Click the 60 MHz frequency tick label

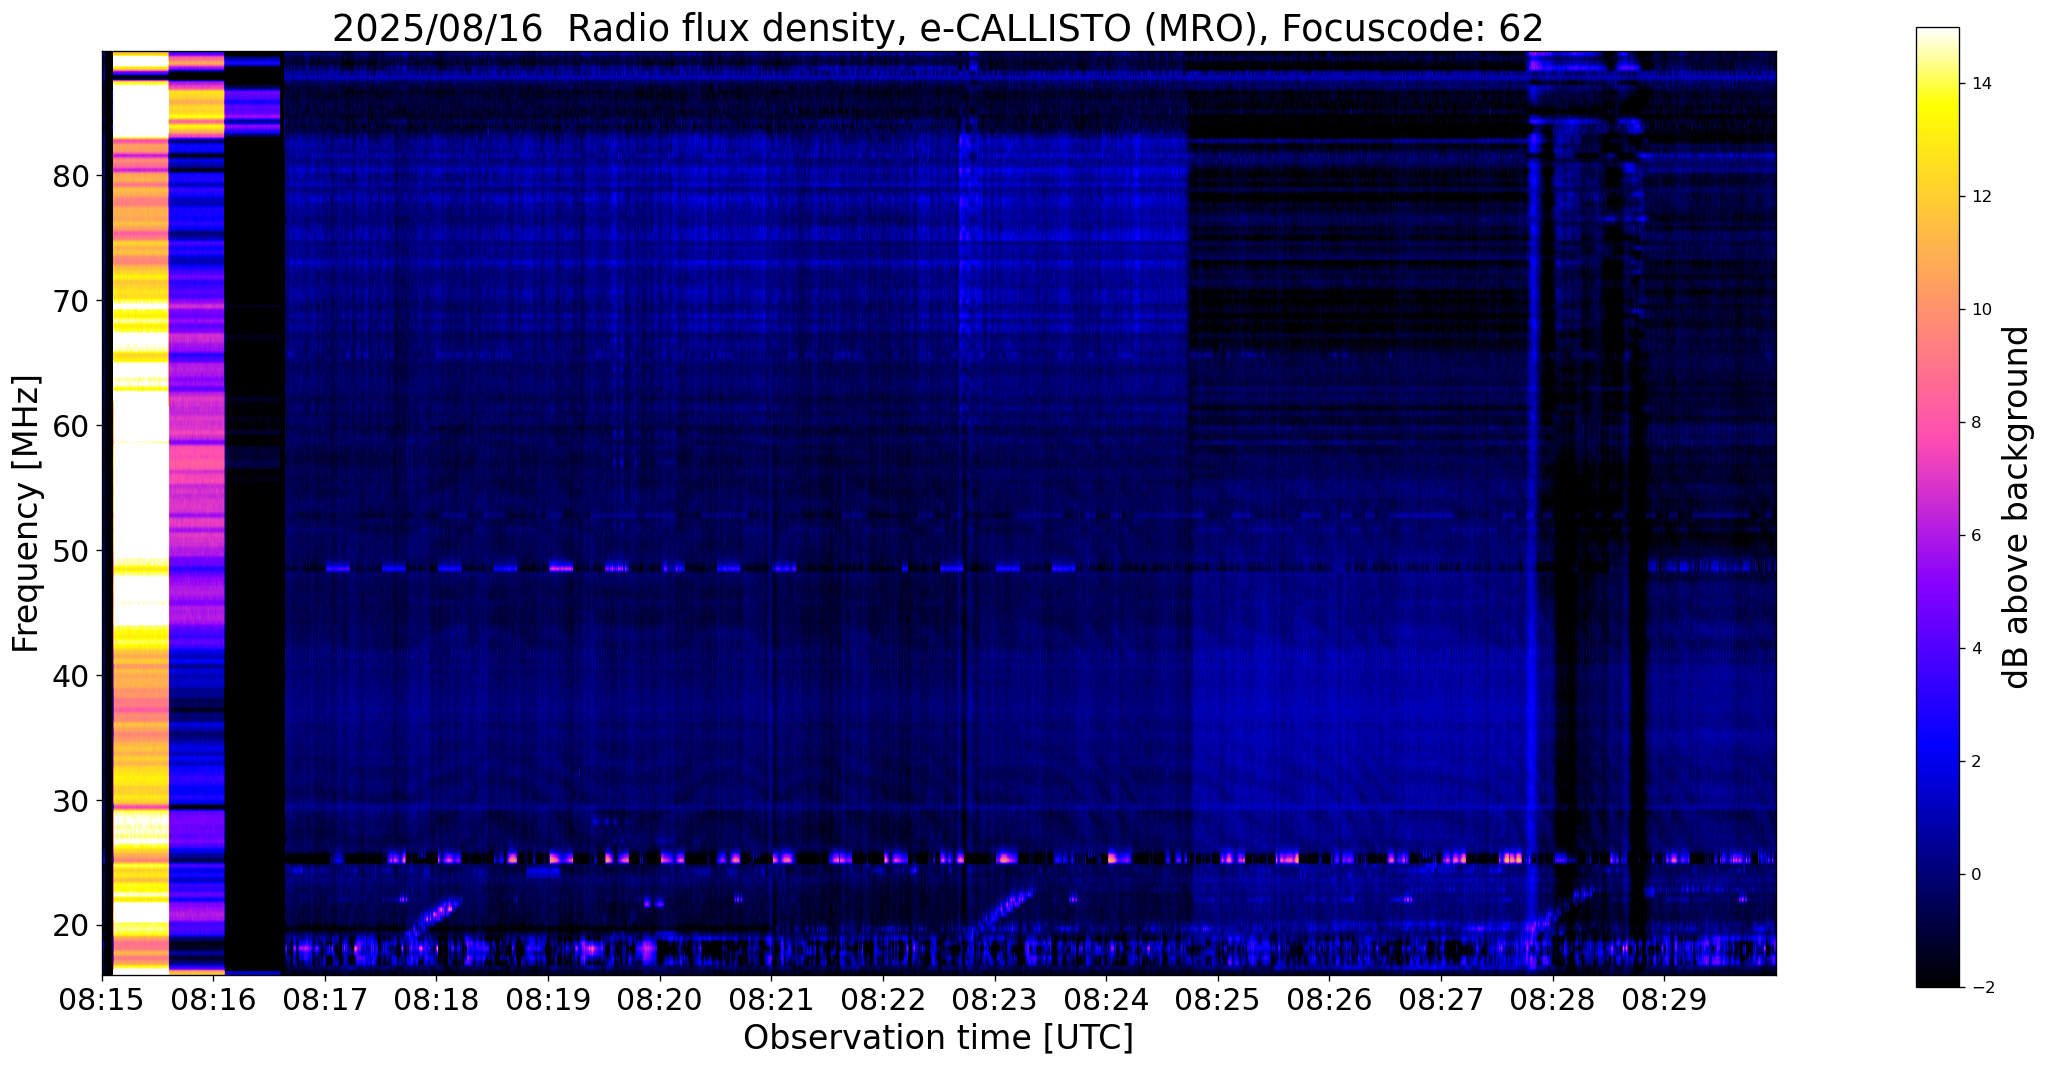coord(71,426)
